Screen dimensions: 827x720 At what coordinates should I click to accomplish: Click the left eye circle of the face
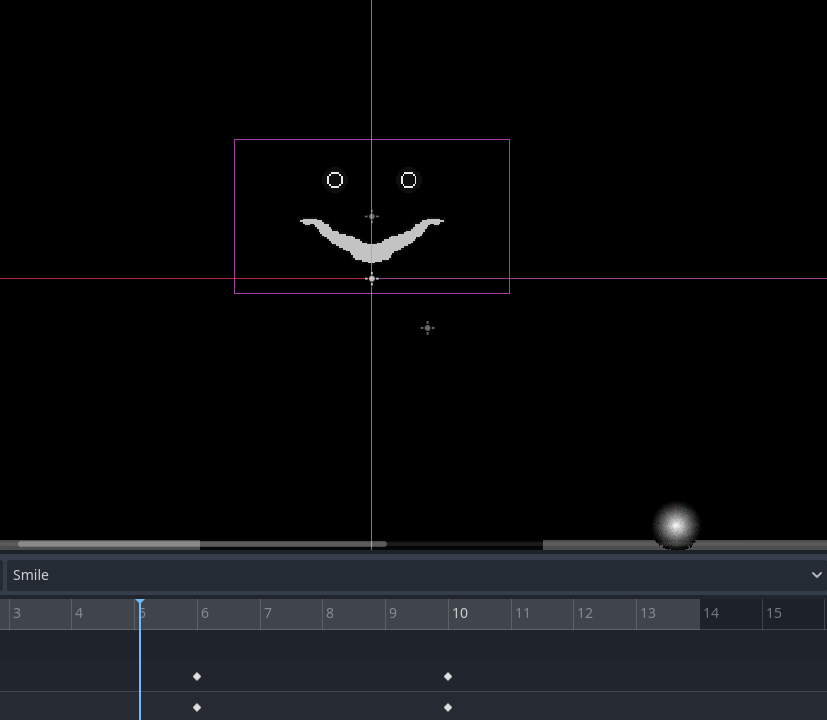pos(335,180)
